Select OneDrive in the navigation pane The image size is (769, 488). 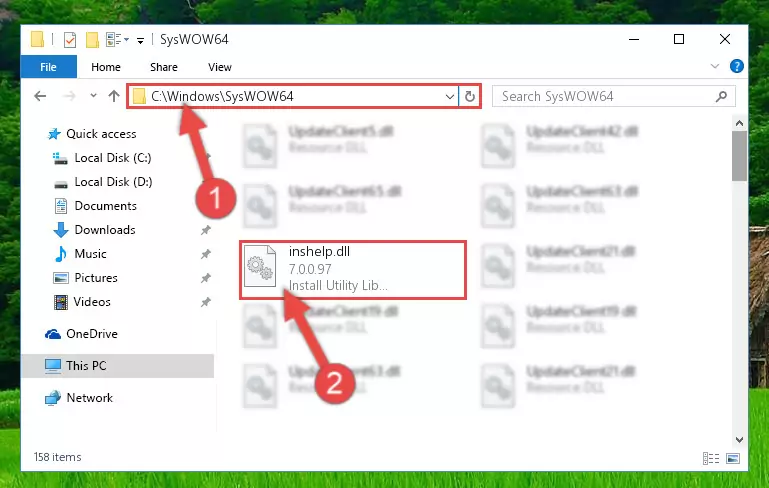pos(92,334)
